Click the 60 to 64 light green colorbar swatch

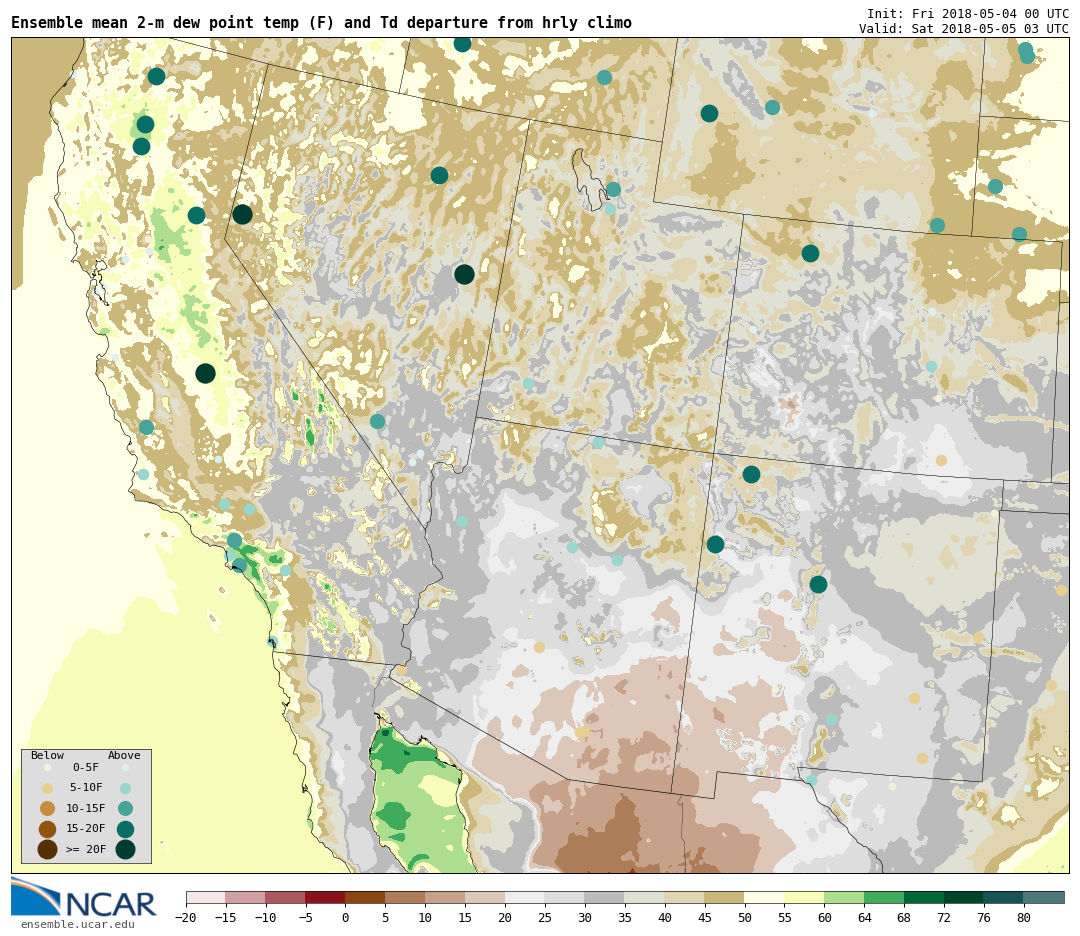[844, 898]
